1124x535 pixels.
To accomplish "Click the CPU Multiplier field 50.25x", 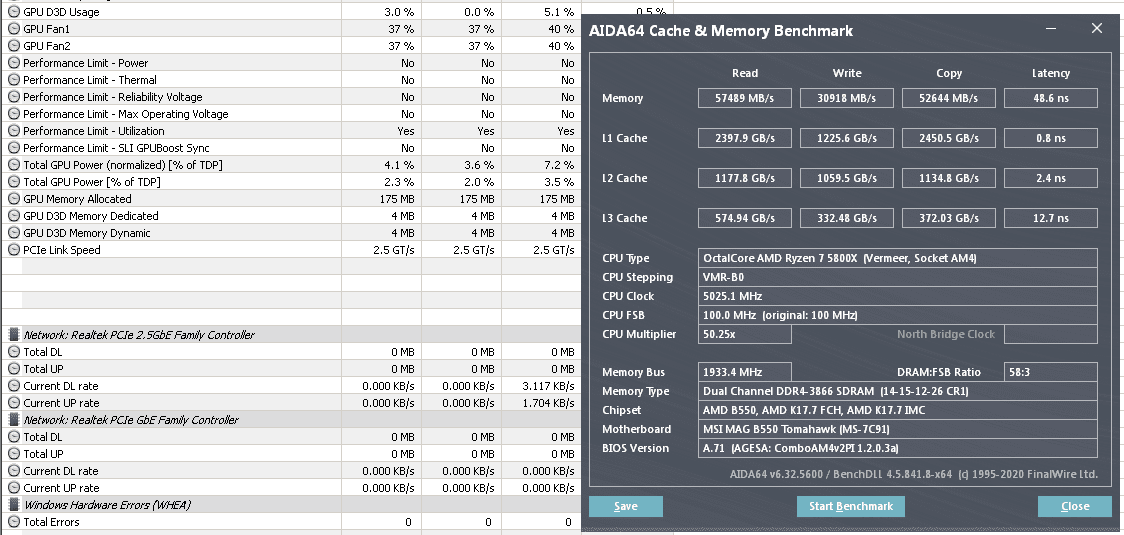I will click(x=745, y=334).
